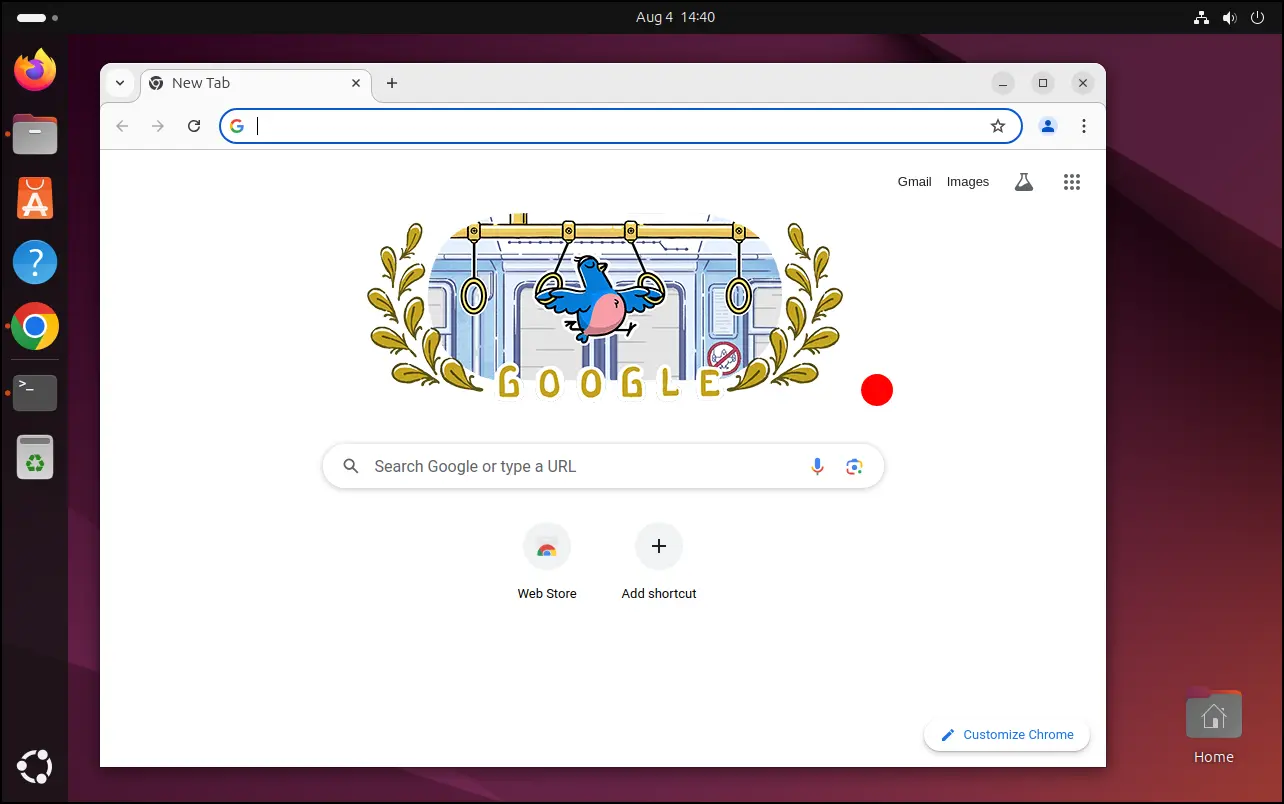Screen dimensions: 1284x804
Task: Click the Google G icon in address bar
Action: click(x=237, y=126)
